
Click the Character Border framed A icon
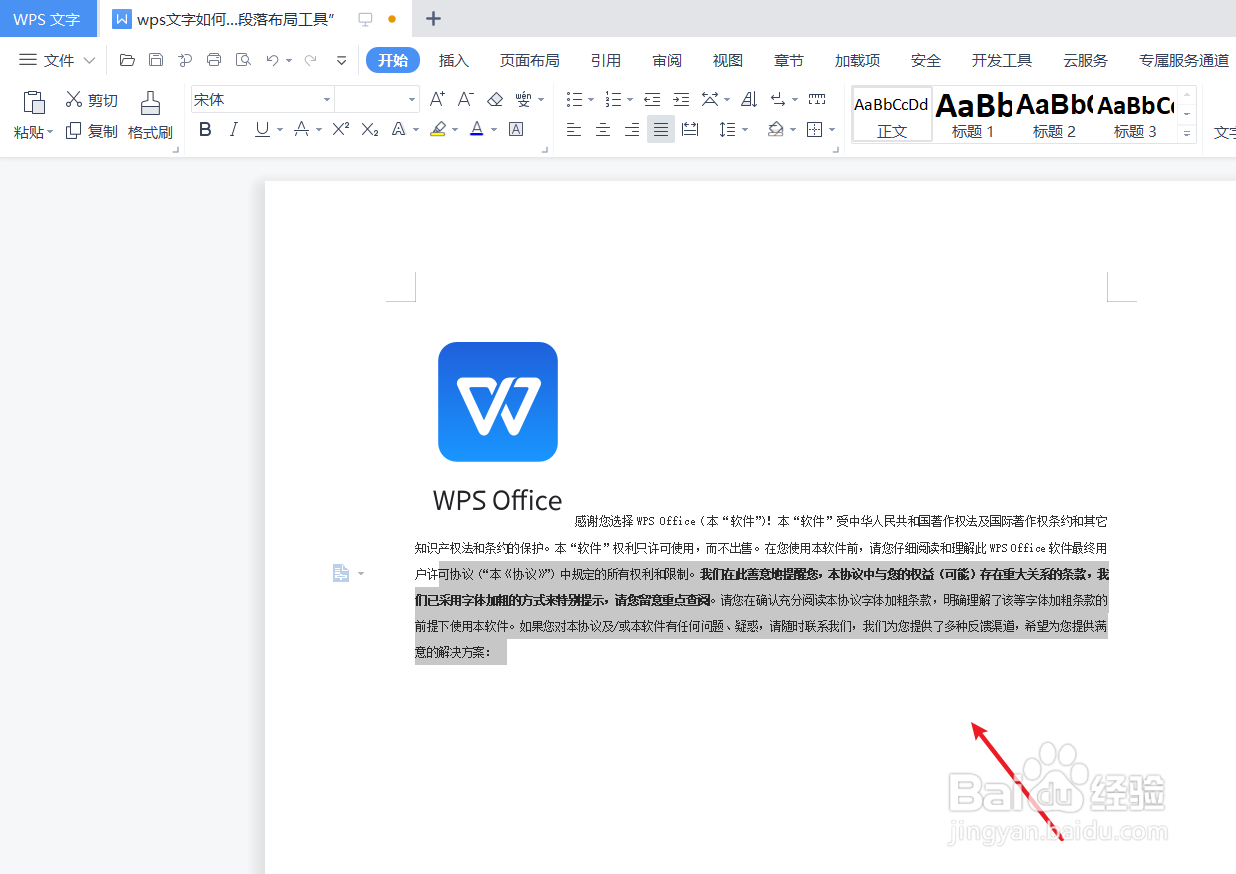(x=516, y=129)
